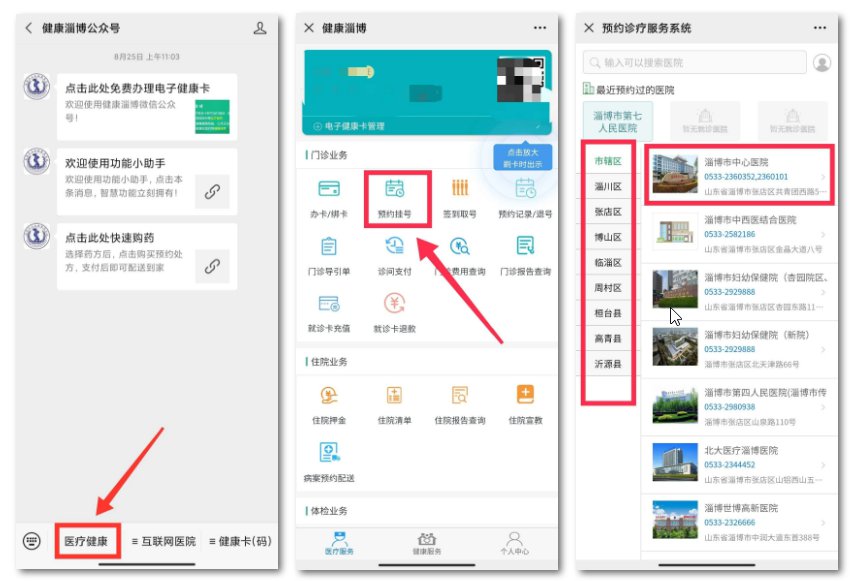Open 预约挂号 appointment registration
This screenshot has height=581, width=860.
[x=395, y=198]
